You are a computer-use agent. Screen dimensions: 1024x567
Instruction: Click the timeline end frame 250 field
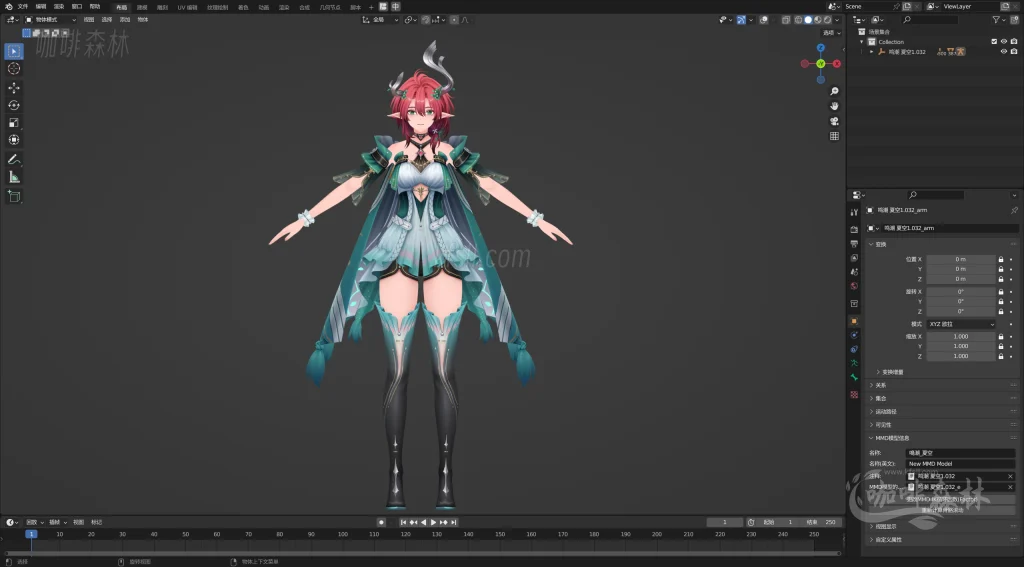[821, 522]
